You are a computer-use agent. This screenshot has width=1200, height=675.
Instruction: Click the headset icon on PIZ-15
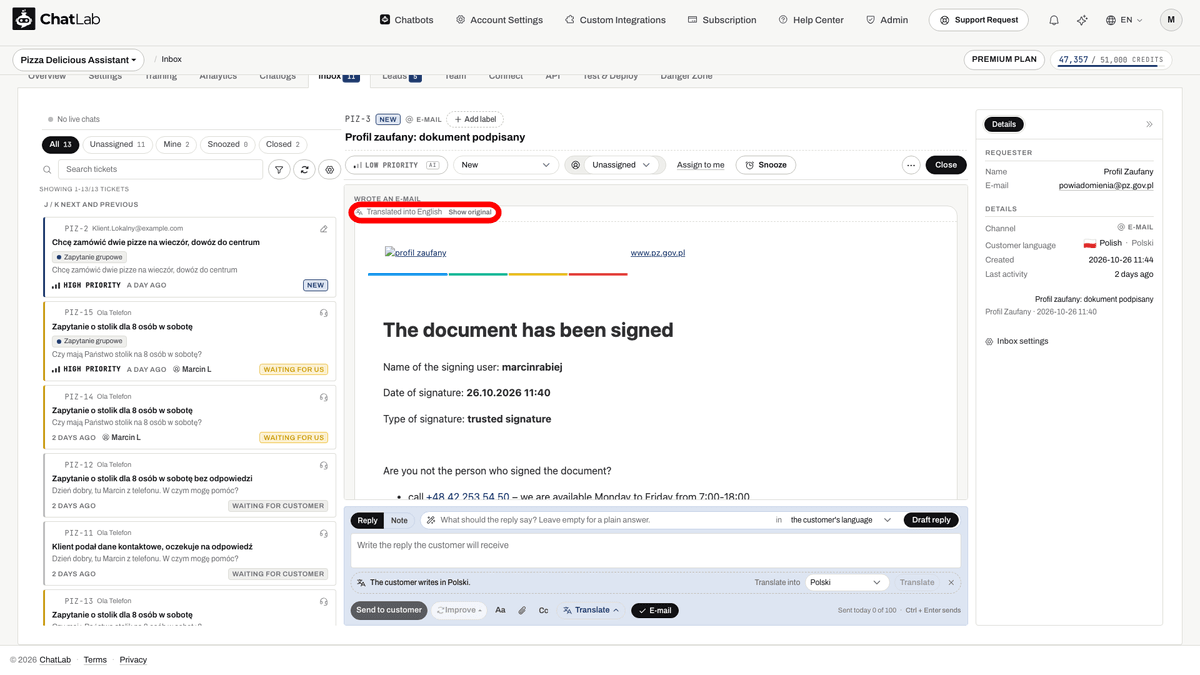point(323,313)
